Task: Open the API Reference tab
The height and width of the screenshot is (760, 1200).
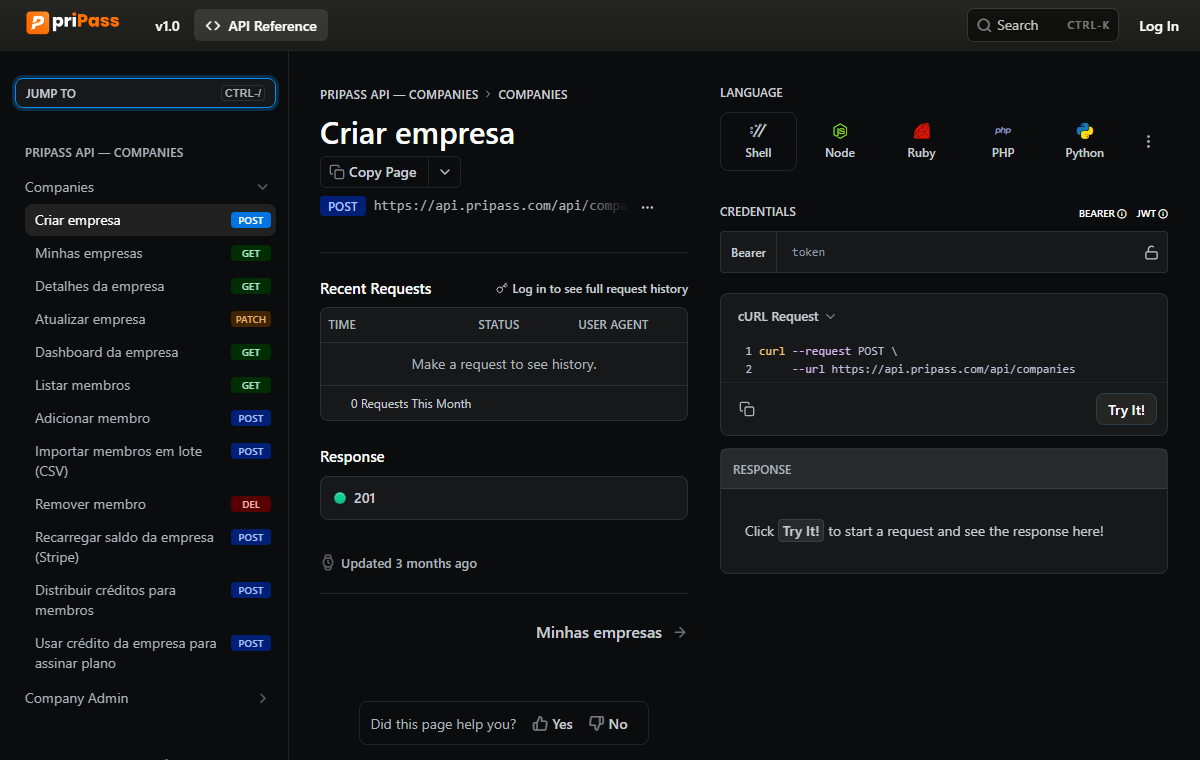Action: pos(261,26)
